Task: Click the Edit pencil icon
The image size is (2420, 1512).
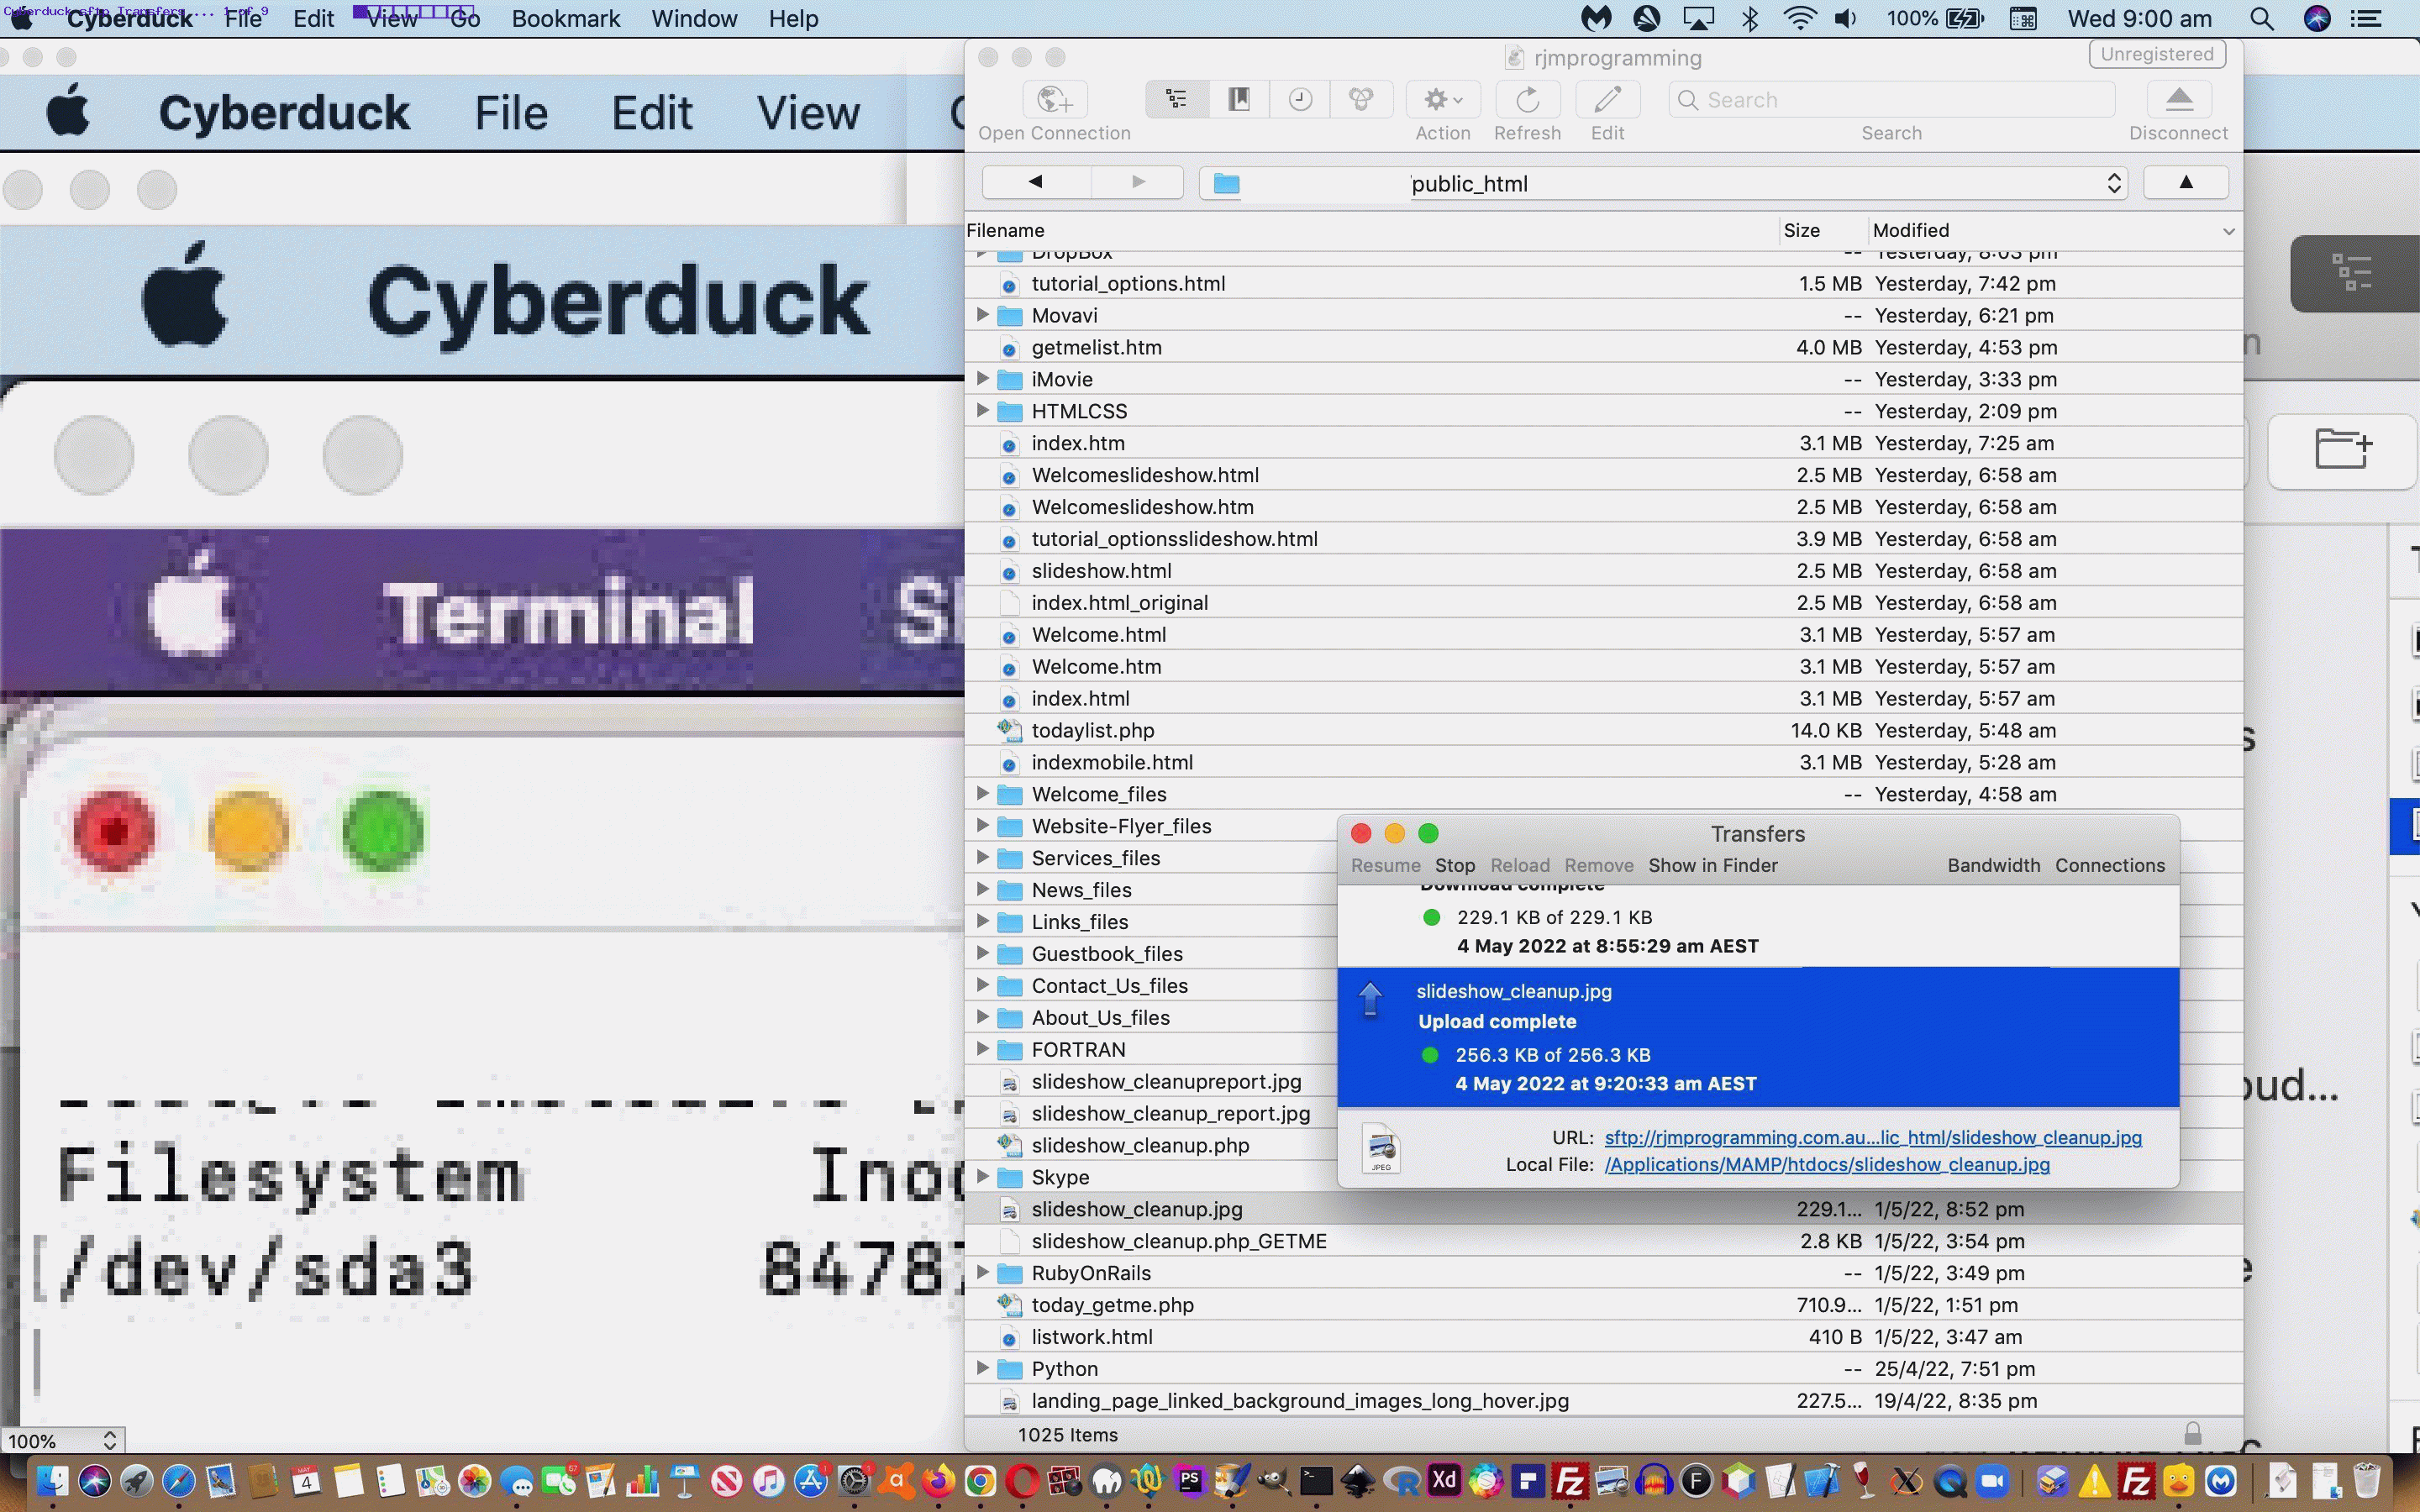Action: 1607,99
